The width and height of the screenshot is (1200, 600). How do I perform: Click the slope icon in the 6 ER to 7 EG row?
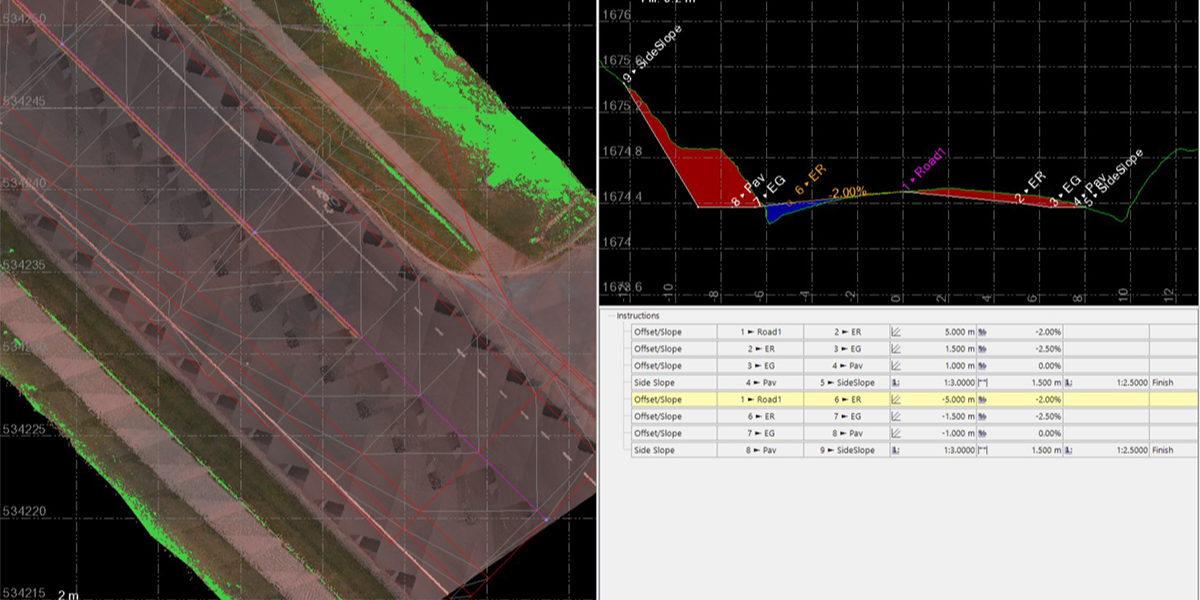pyautogui.click(x=897, y=416)
